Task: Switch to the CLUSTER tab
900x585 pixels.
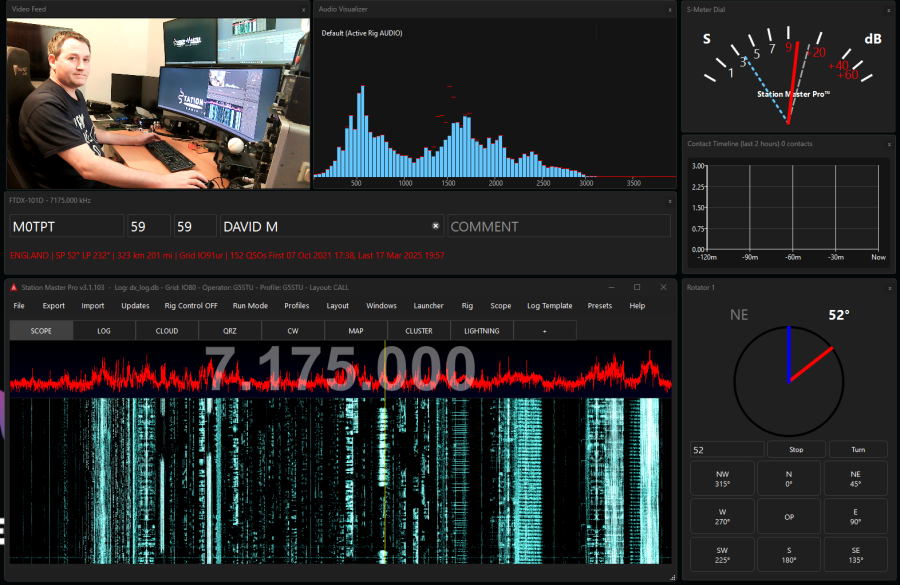Action: coord(419,331)
